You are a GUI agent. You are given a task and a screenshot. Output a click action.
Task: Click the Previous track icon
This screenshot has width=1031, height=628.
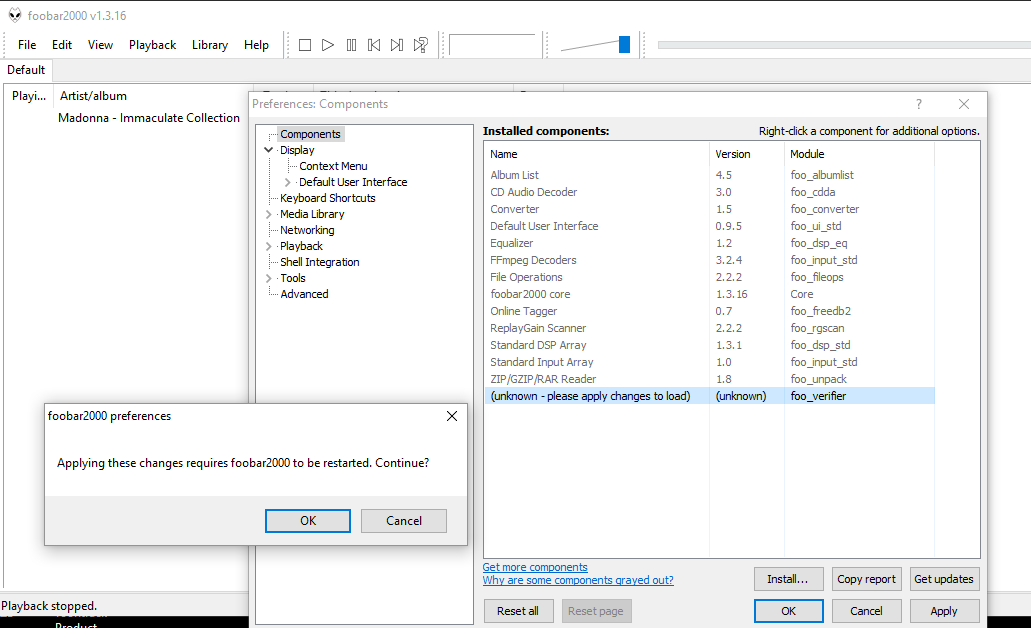[374, 45]
